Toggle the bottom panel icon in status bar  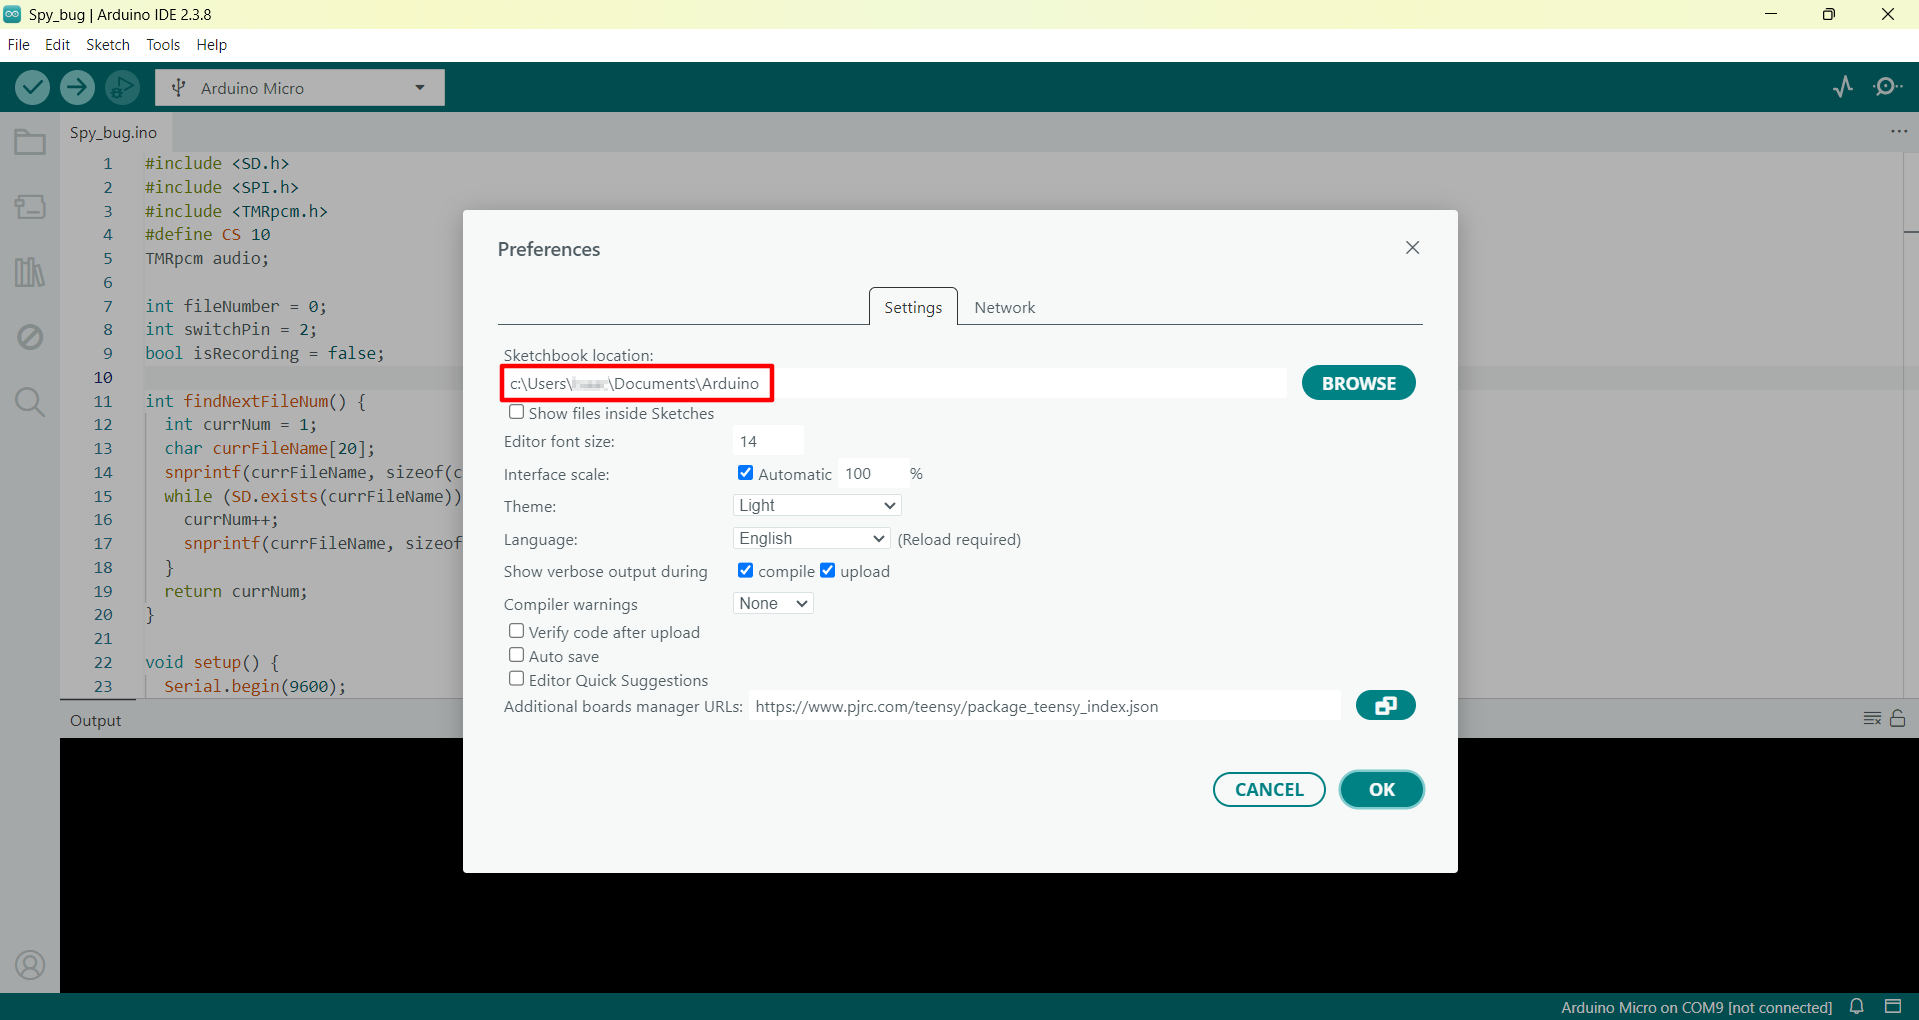point(1892,1006)
